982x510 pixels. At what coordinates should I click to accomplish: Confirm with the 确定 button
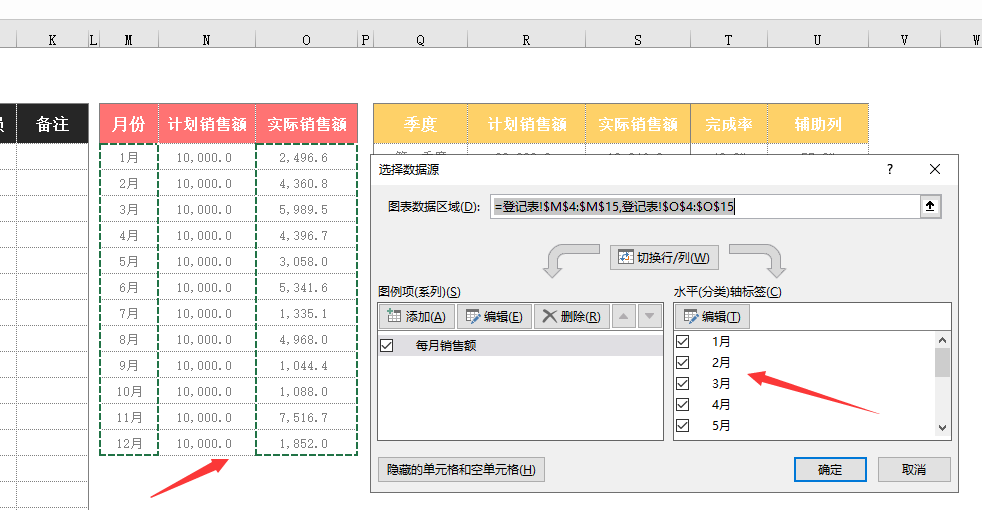830,469
